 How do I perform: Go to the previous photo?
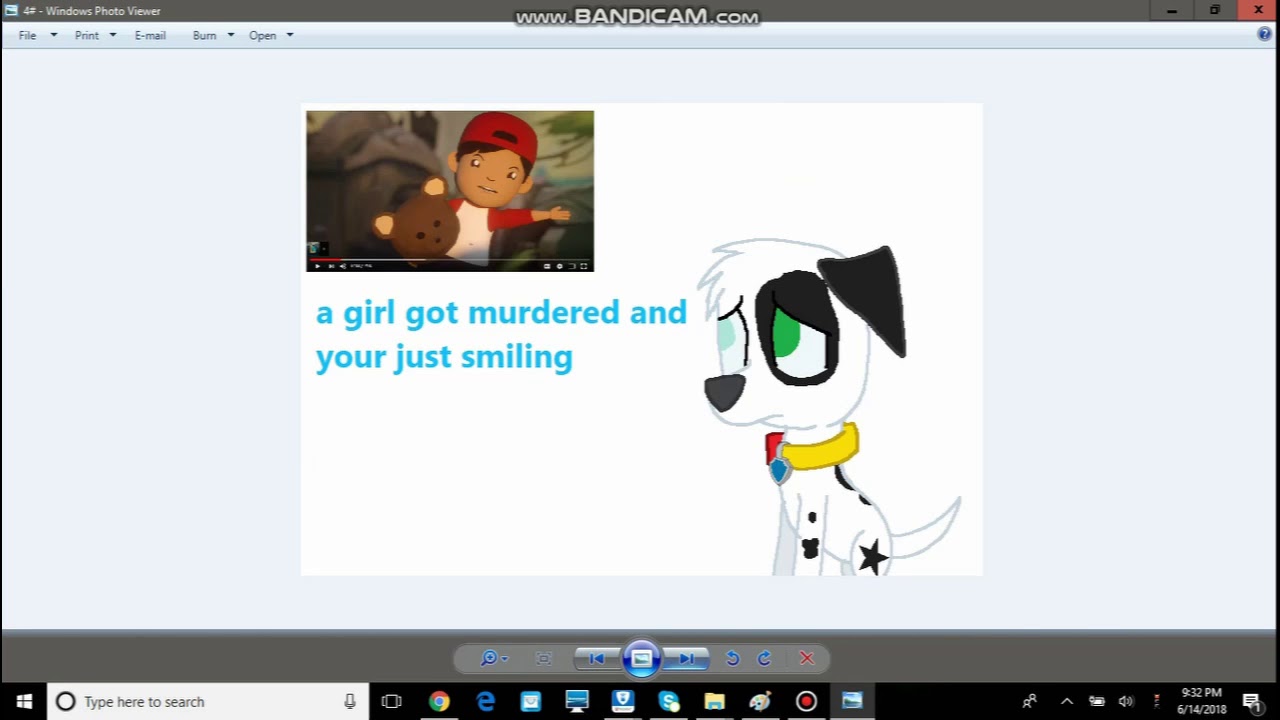tap(597, 658)
